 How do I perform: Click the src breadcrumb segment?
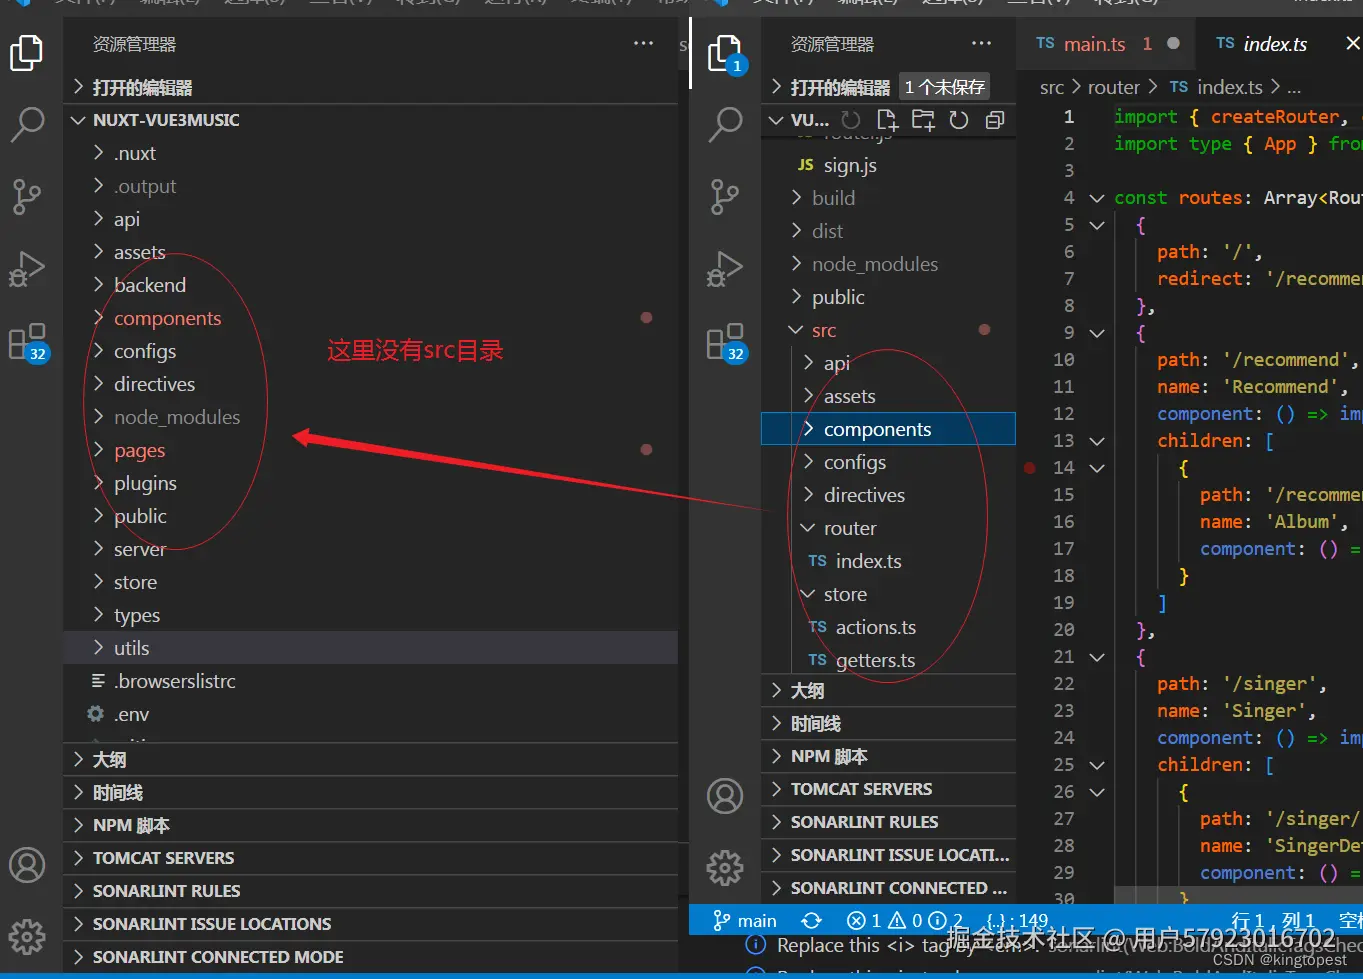[x=1052, y=87]
